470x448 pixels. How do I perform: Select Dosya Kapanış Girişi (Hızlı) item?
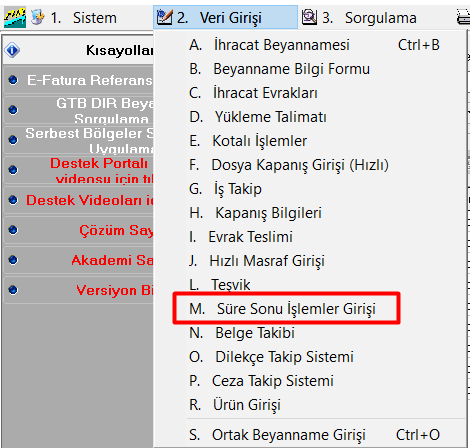coord(289,165)
